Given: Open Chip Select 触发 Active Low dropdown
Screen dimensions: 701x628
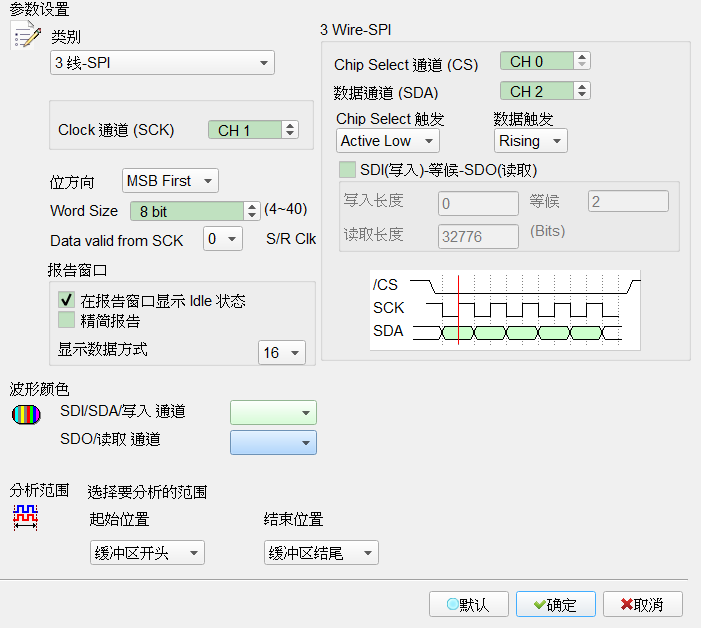Looking at the screenshot, I should point(388,141).
